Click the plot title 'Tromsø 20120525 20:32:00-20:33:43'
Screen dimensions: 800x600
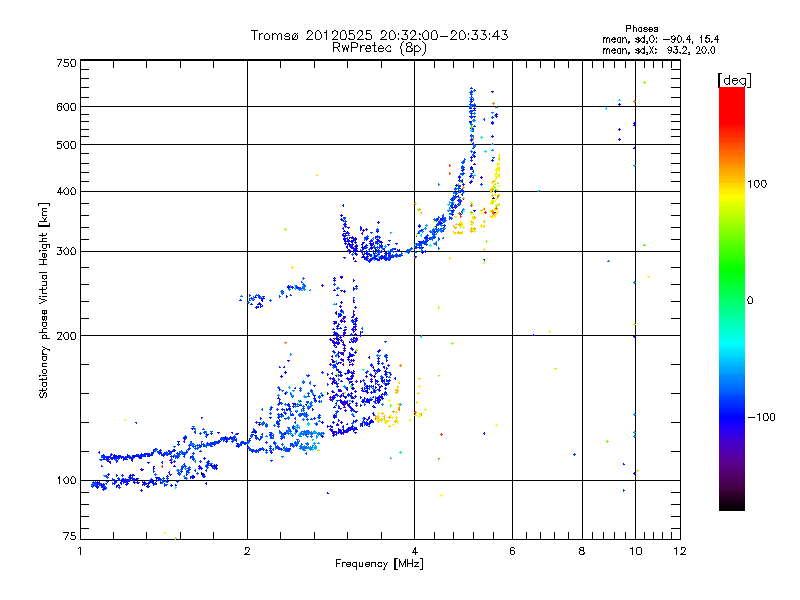(x=380, y=35)
